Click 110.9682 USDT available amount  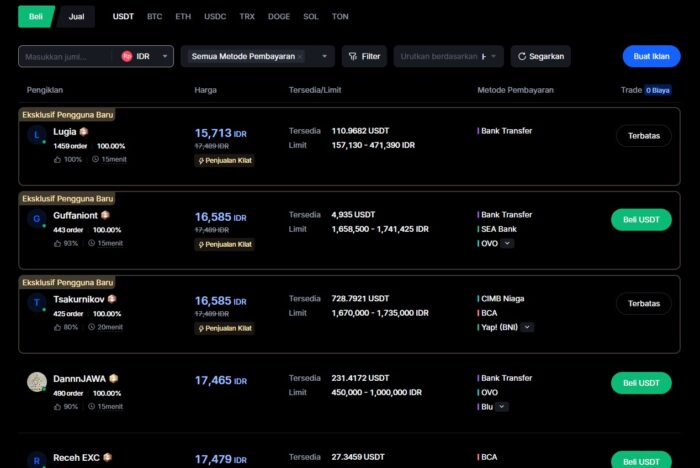click(360, 131)
